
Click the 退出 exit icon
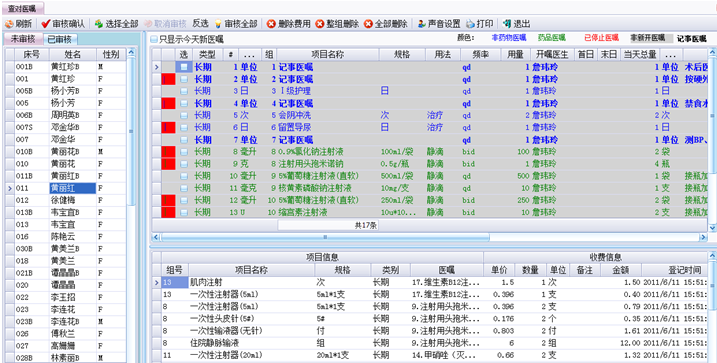tap(507, 24)
